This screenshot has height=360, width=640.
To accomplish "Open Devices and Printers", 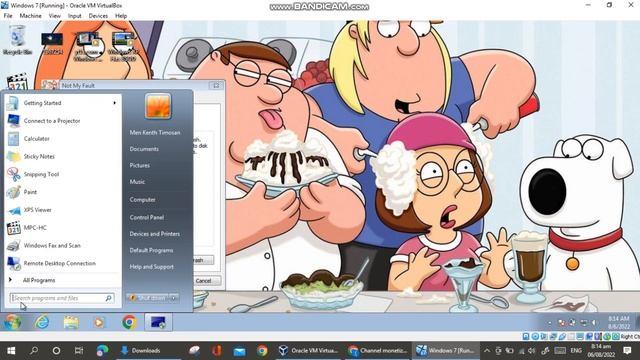I will tap(155, 234).
